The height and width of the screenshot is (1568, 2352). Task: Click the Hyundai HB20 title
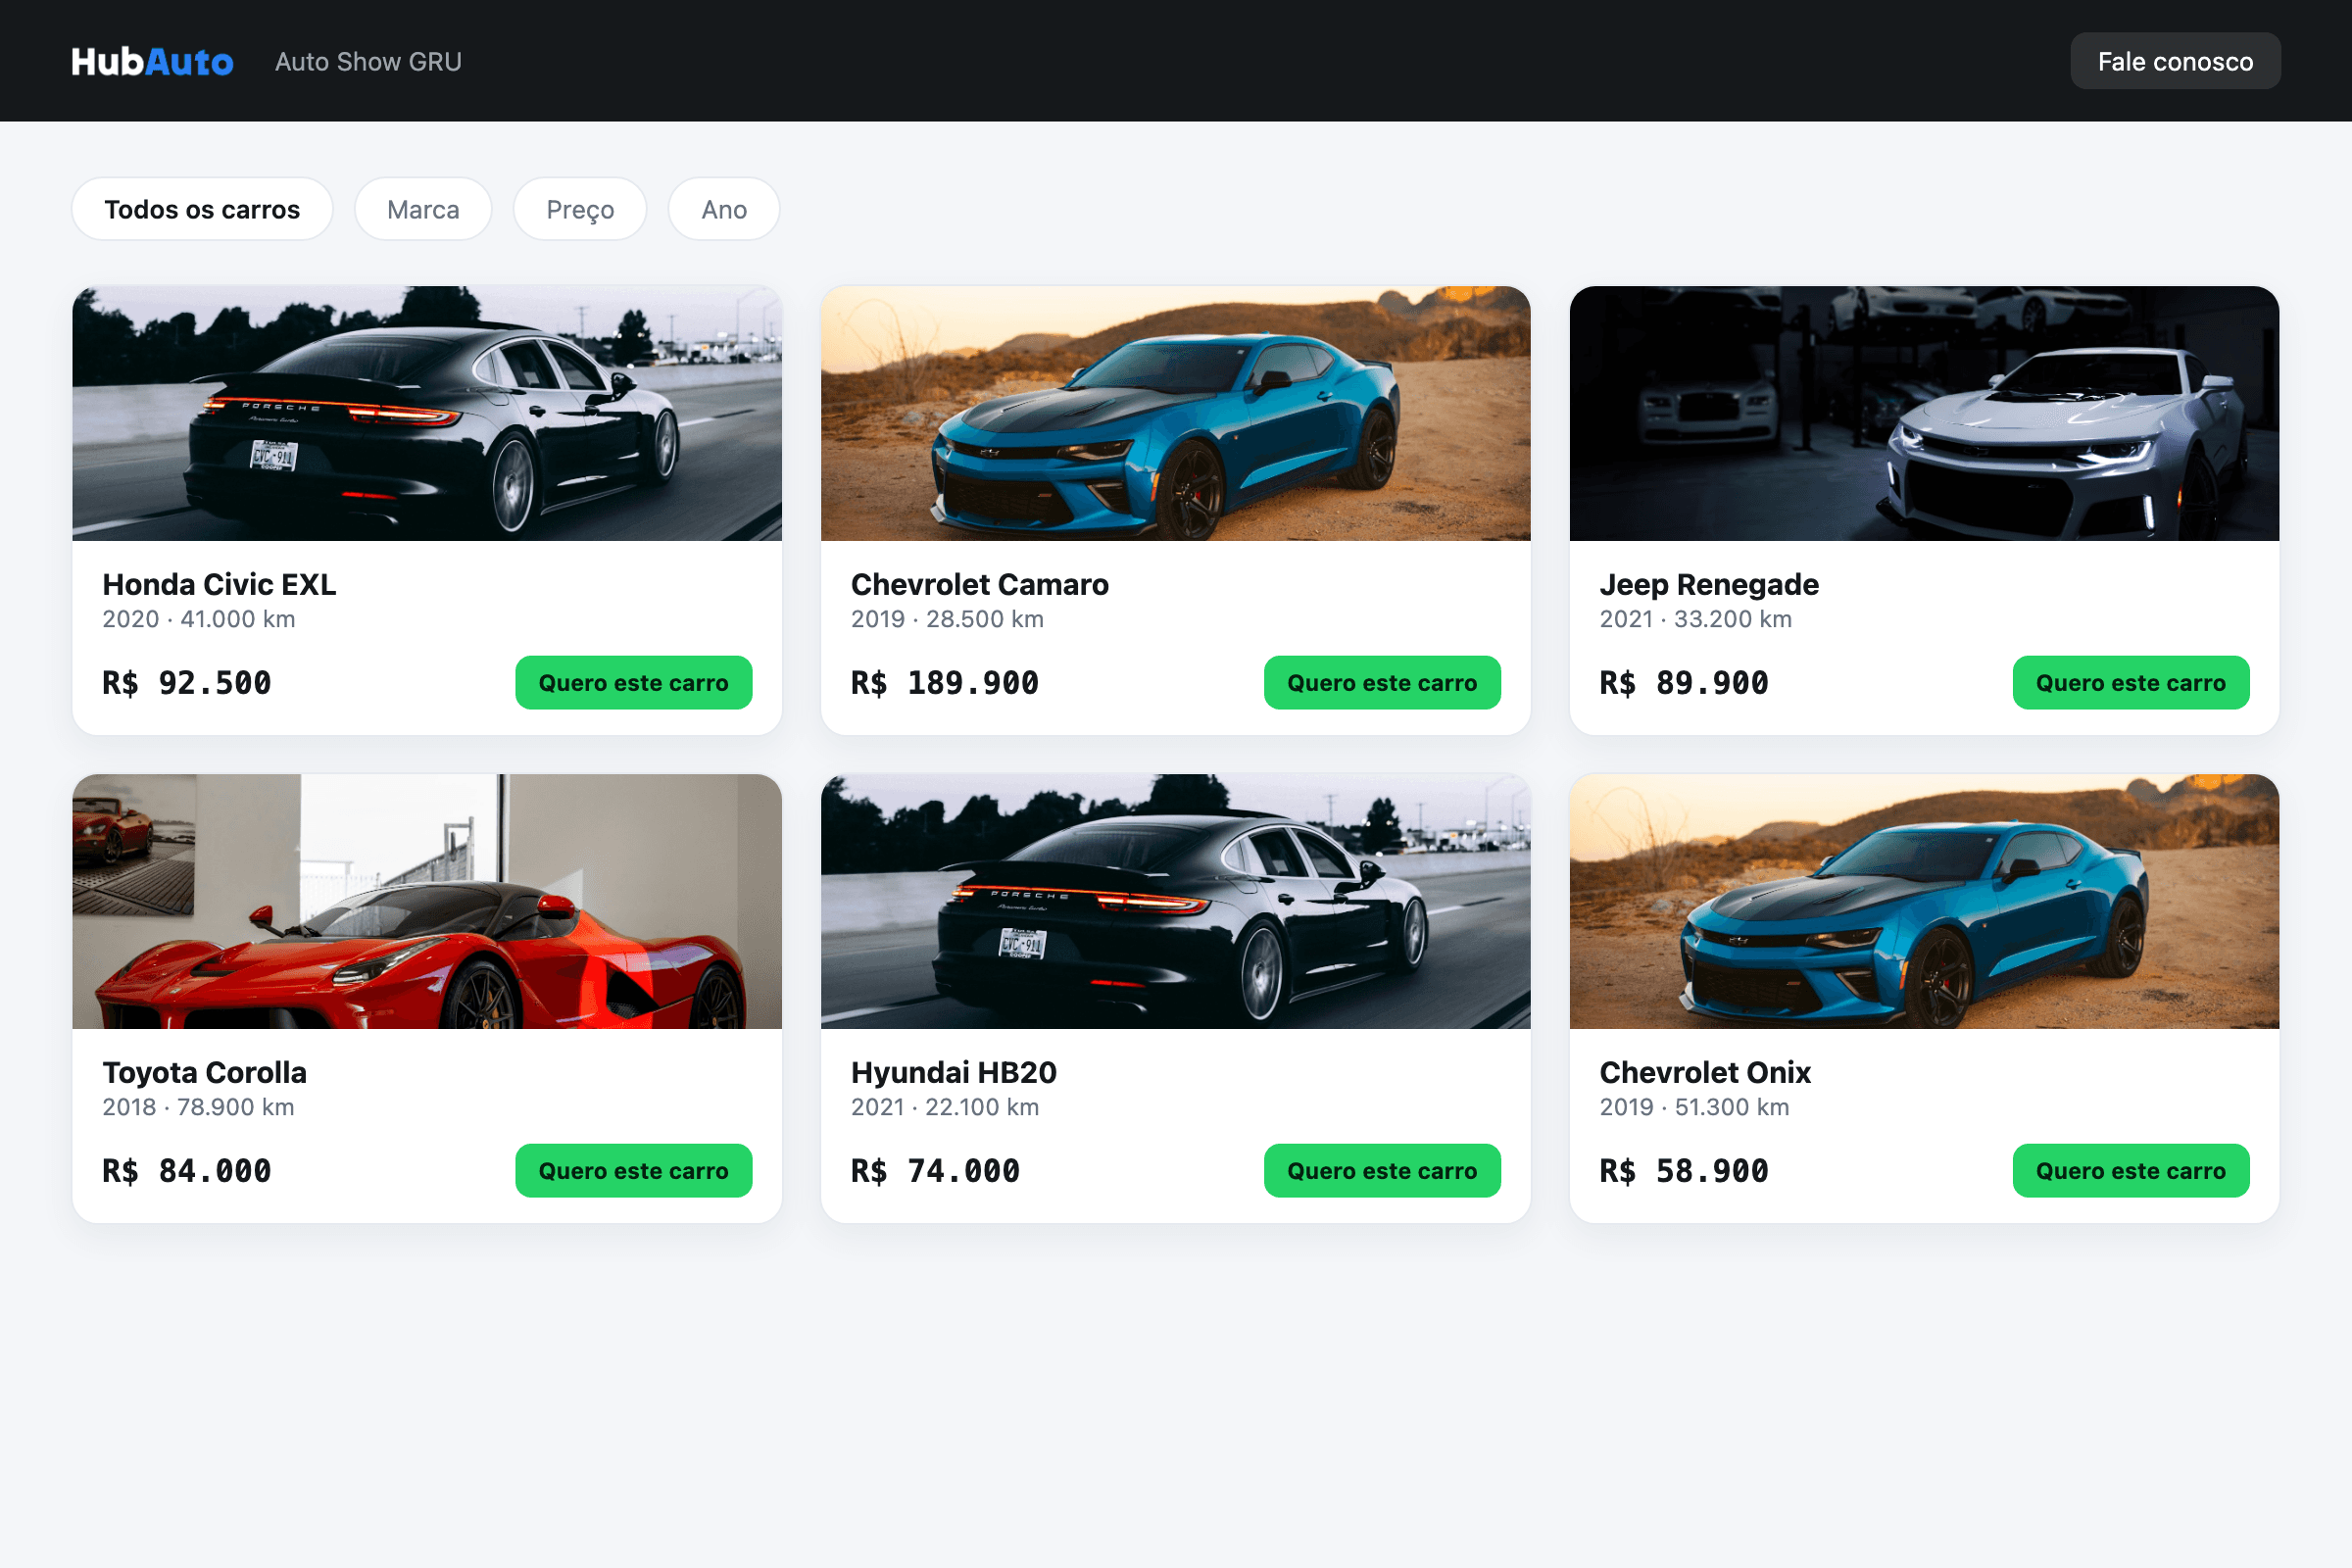pyautogui.click(x=954, y=1072)
